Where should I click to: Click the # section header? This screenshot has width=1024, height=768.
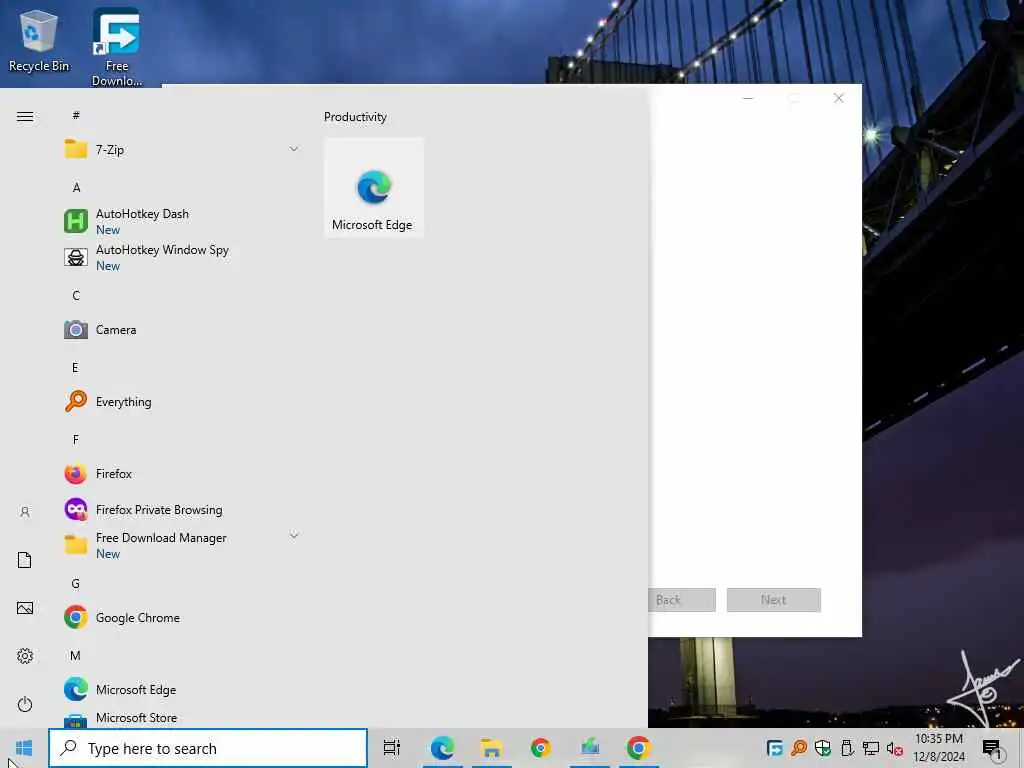tap(76, 116)
